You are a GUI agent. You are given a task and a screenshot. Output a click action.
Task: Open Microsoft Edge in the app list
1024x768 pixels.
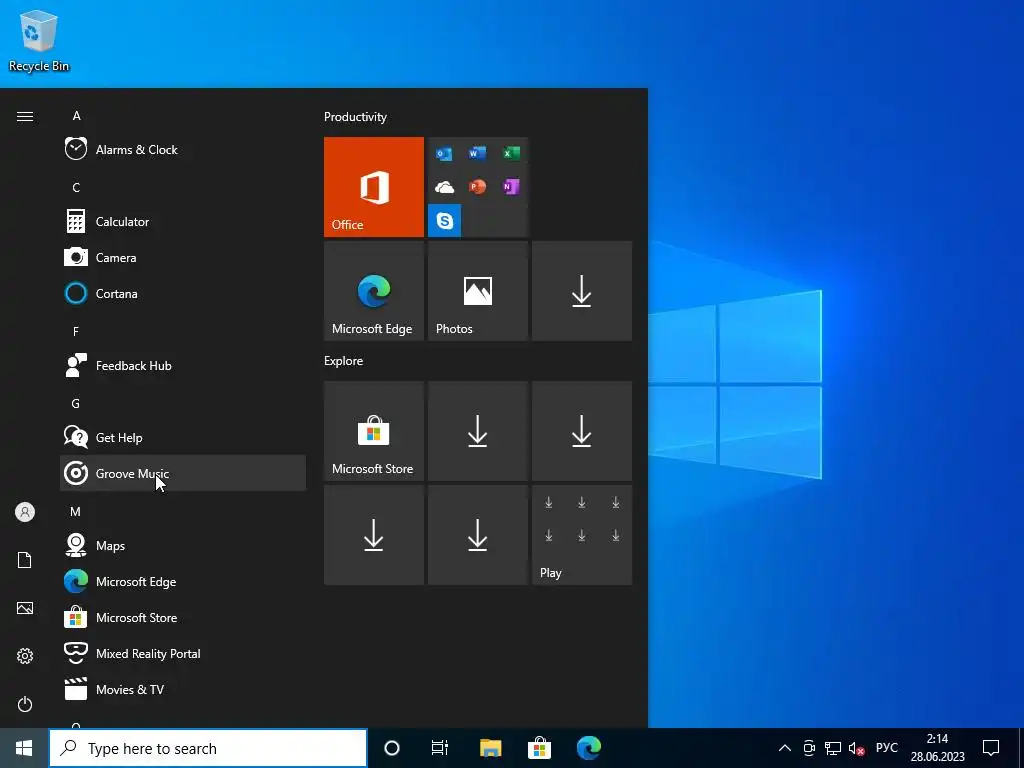[x=183, y=581]
